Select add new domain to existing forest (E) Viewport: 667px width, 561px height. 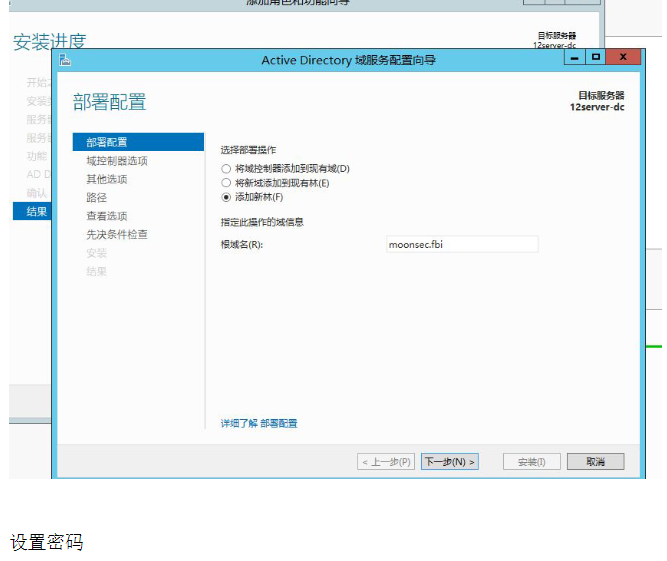(275, 183)
